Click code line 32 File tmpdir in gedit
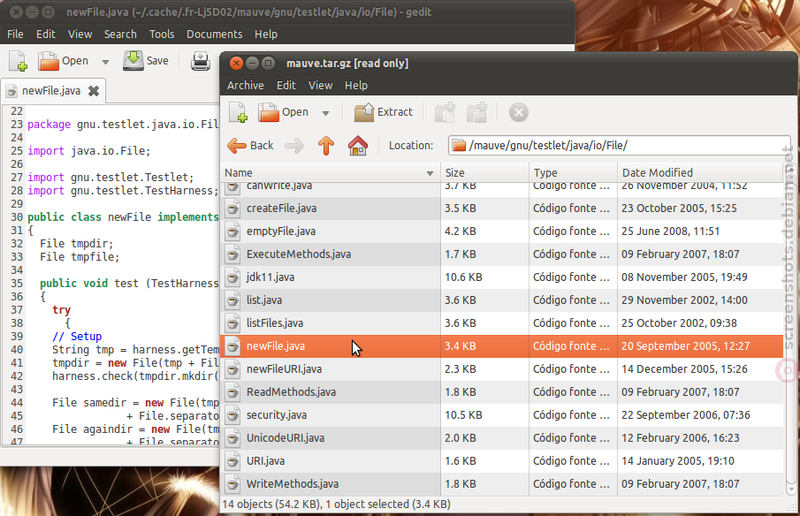 pos(77,243)
